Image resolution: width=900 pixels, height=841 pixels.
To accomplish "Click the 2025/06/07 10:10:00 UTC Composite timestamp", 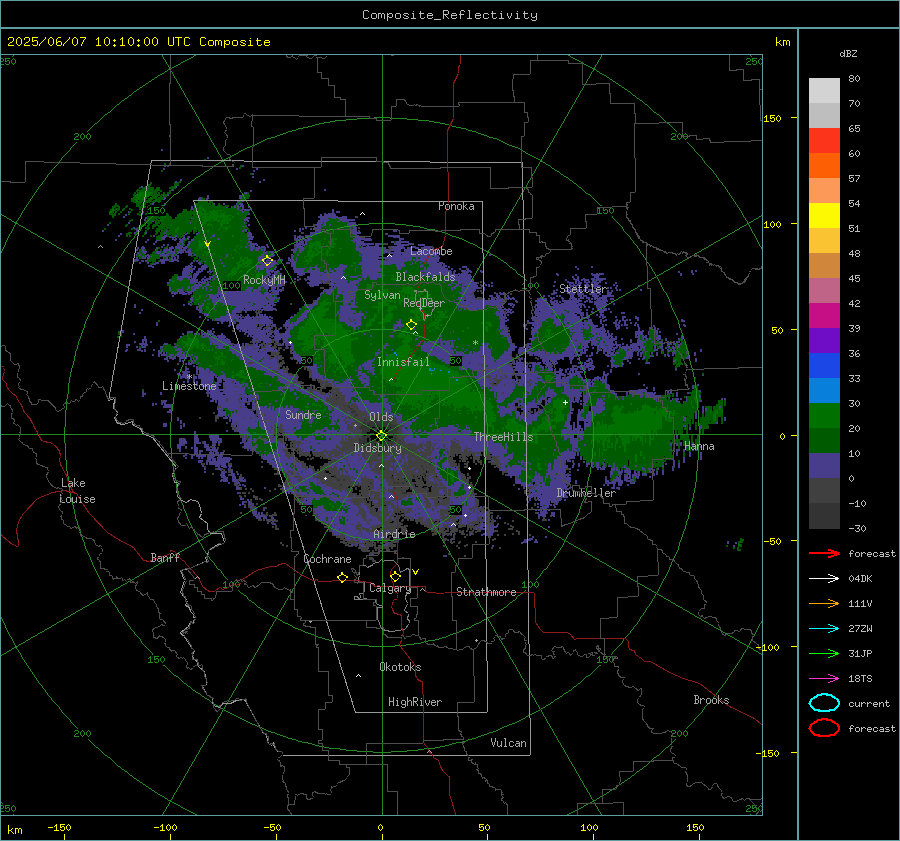I will (x=138, y=42).
